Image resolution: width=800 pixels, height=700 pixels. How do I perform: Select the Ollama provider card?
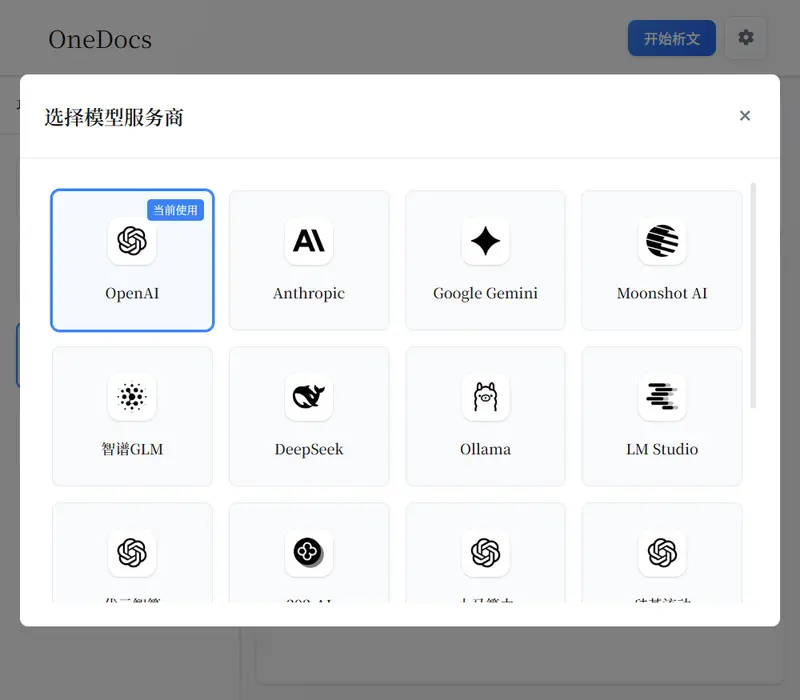(485, 416)
